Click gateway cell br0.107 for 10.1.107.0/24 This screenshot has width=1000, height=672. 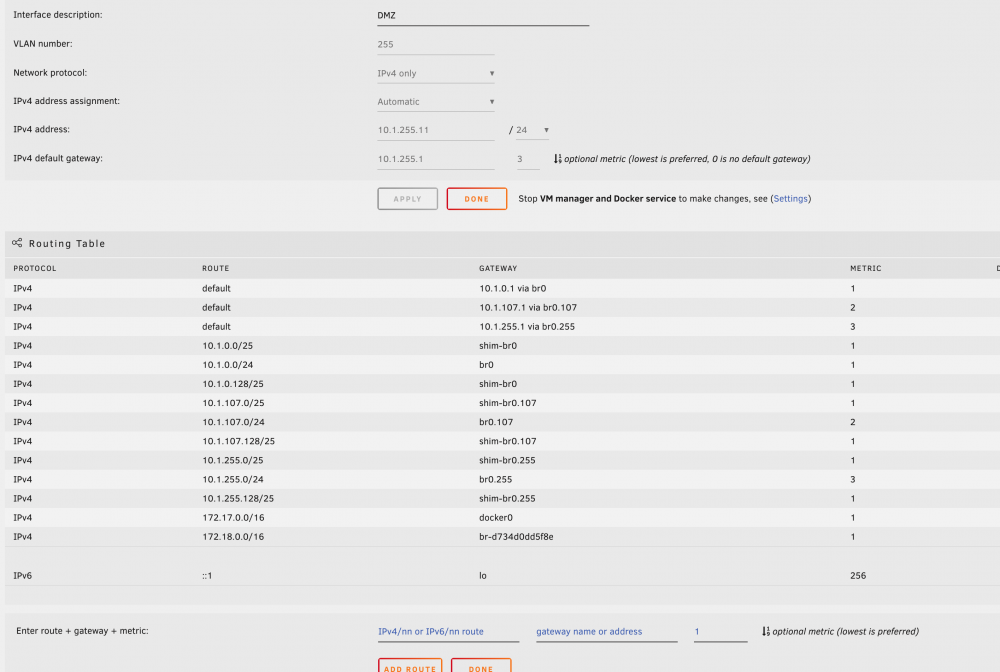point(496,422)
